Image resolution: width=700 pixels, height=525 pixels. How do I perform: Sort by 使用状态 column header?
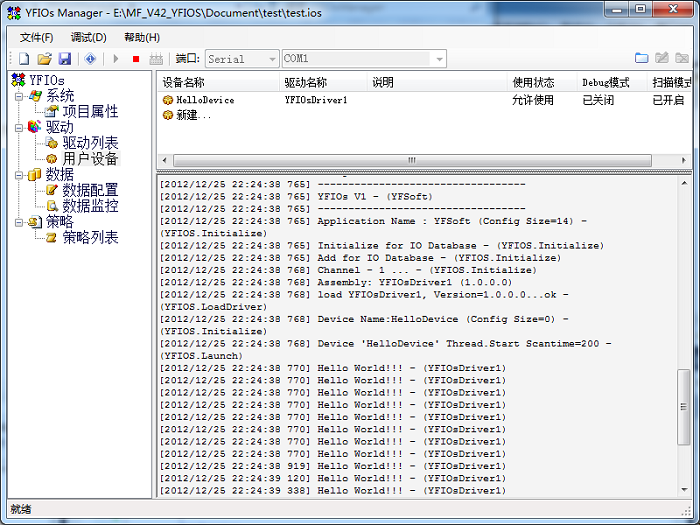(542, 83)
